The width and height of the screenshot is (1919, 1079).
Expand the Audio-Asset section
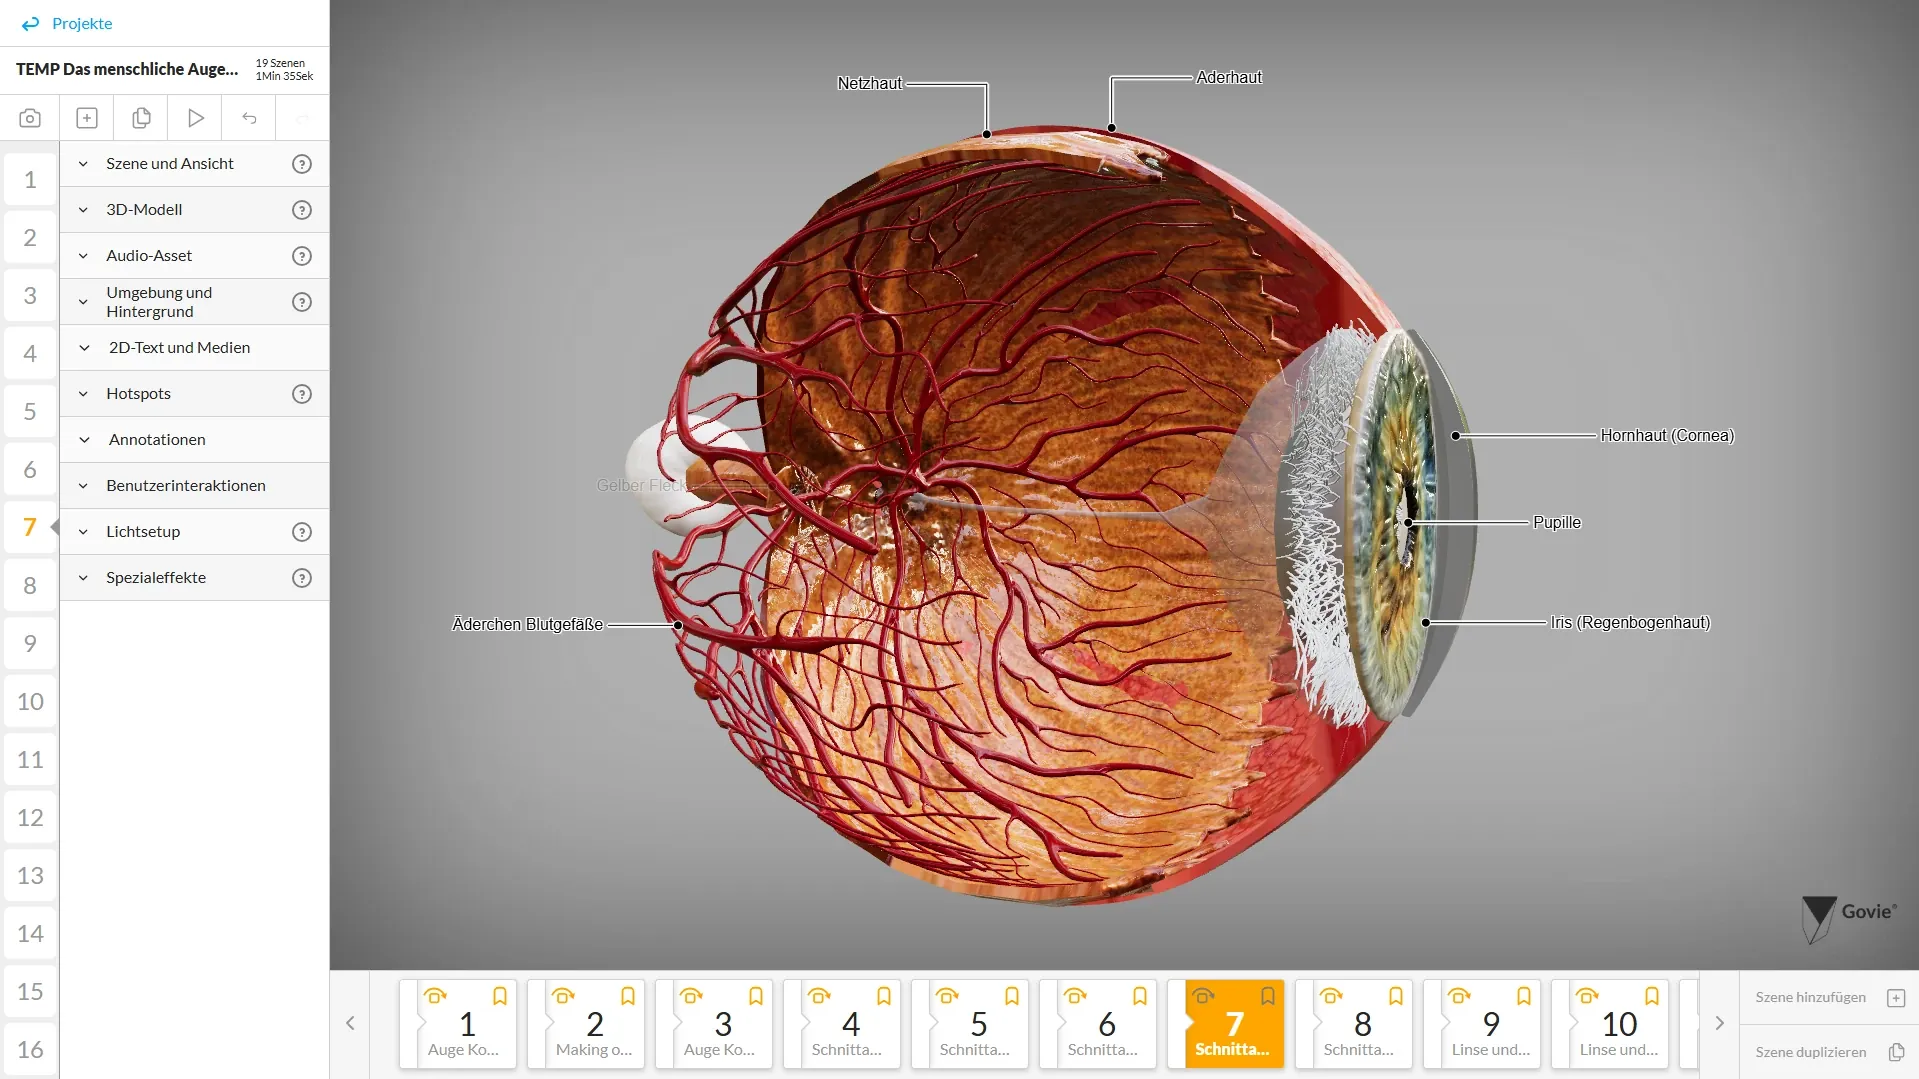pos(84,256)
